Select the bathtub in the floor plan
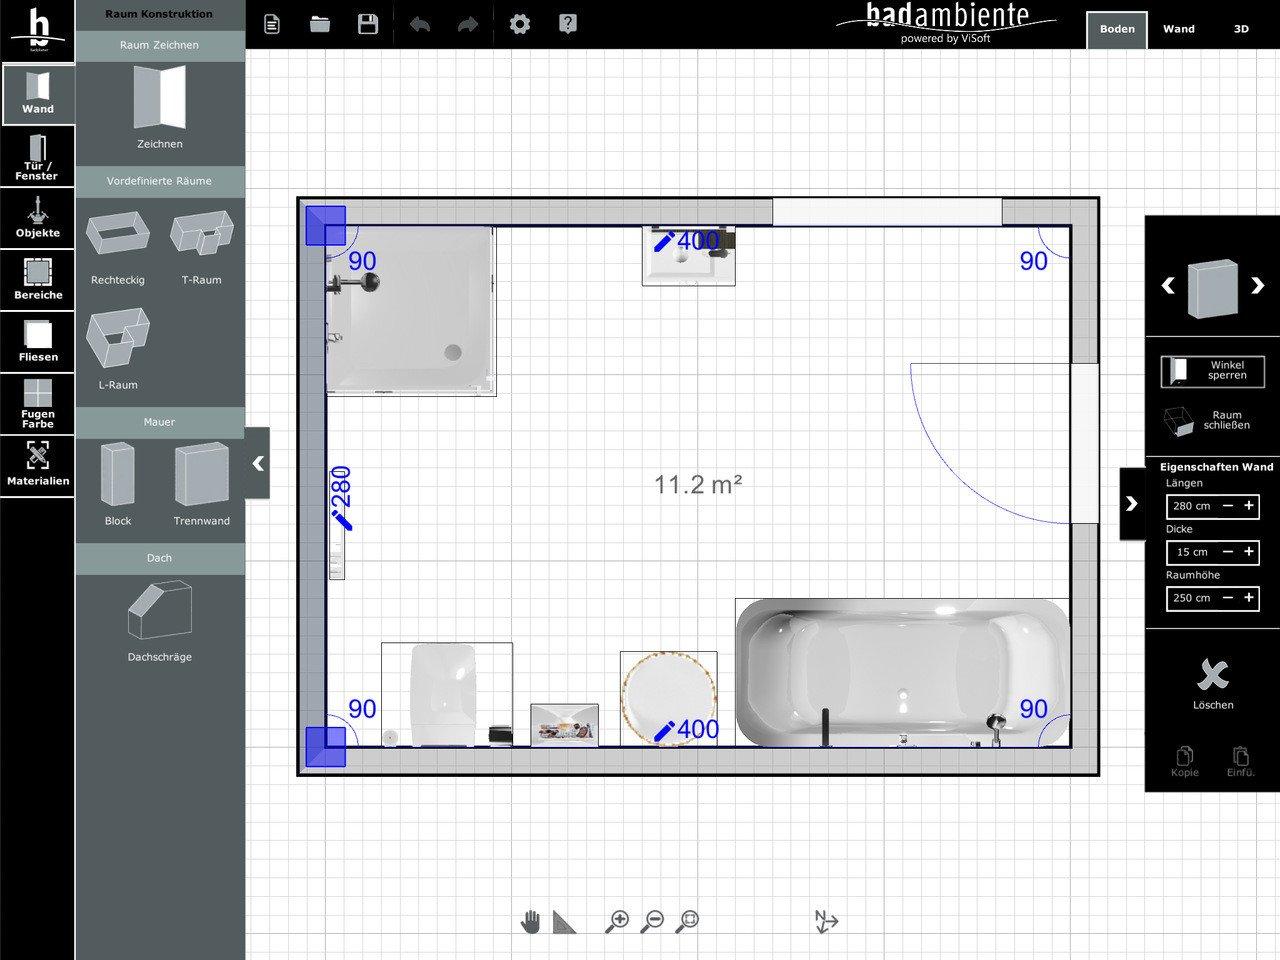 pos(903,672)
